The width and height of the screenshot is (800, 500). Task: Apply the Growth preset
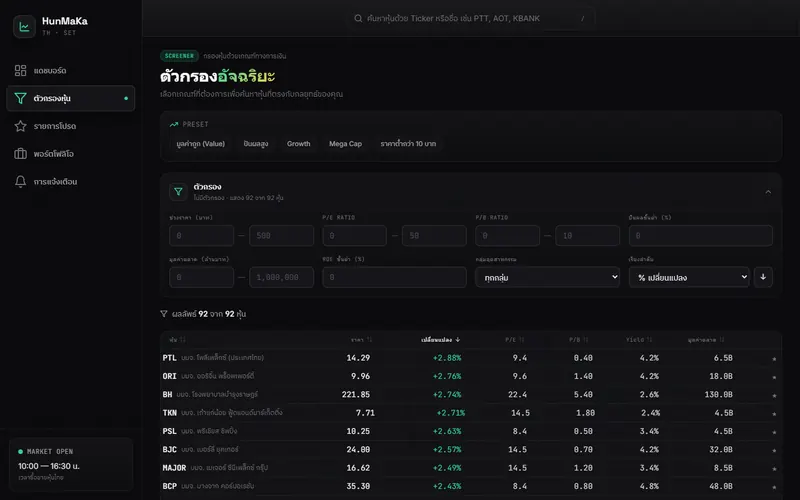(x=298, y=144)
